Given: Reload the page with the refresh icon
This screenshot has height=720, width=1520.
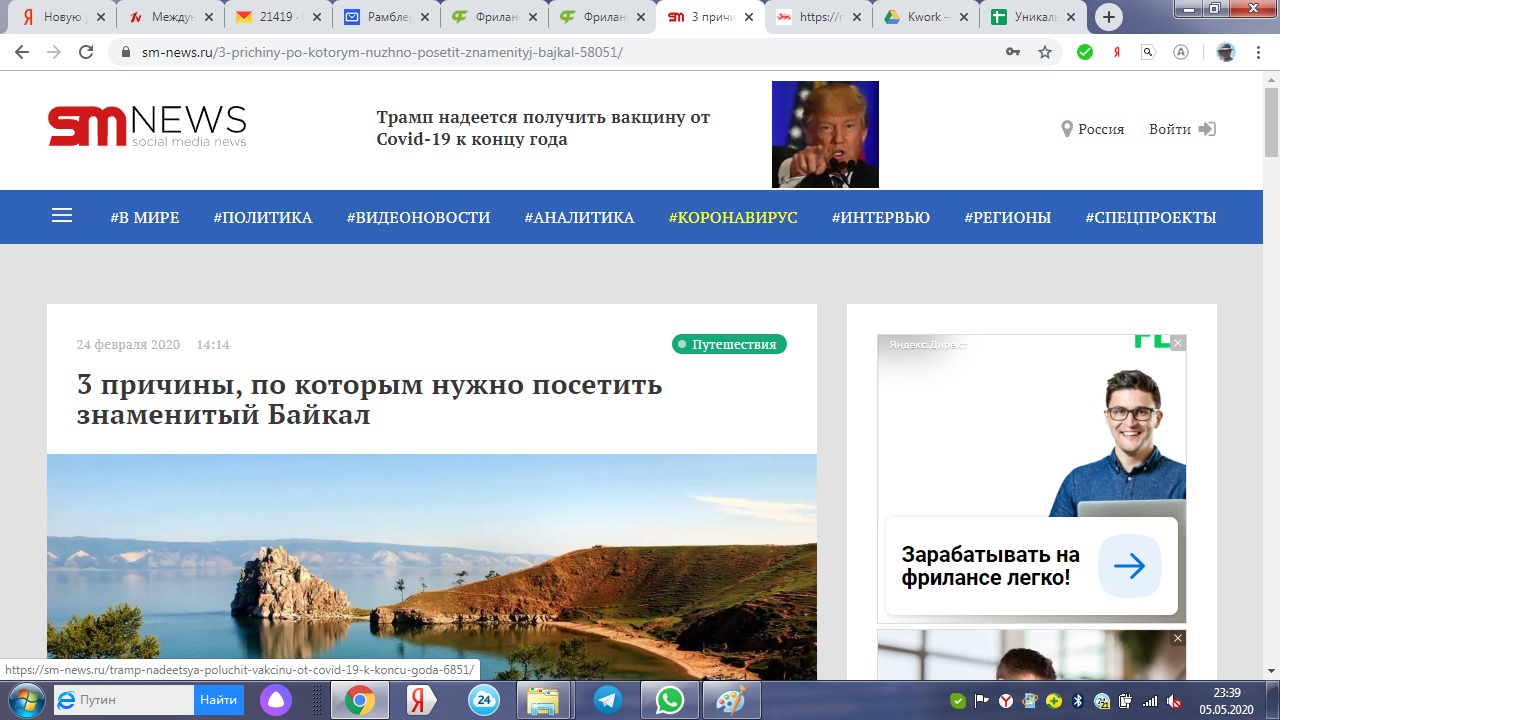Looking at the screenshot, I should (86, 52).
